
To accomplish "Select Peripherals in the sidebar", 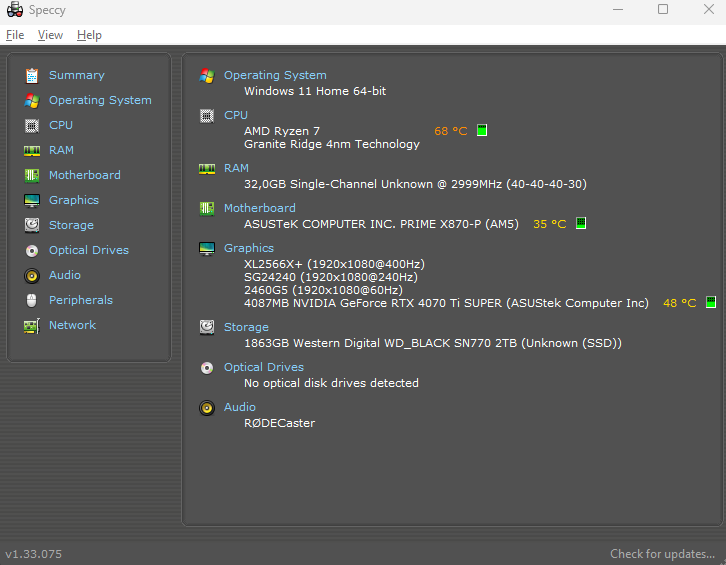I will click(81, 300).
